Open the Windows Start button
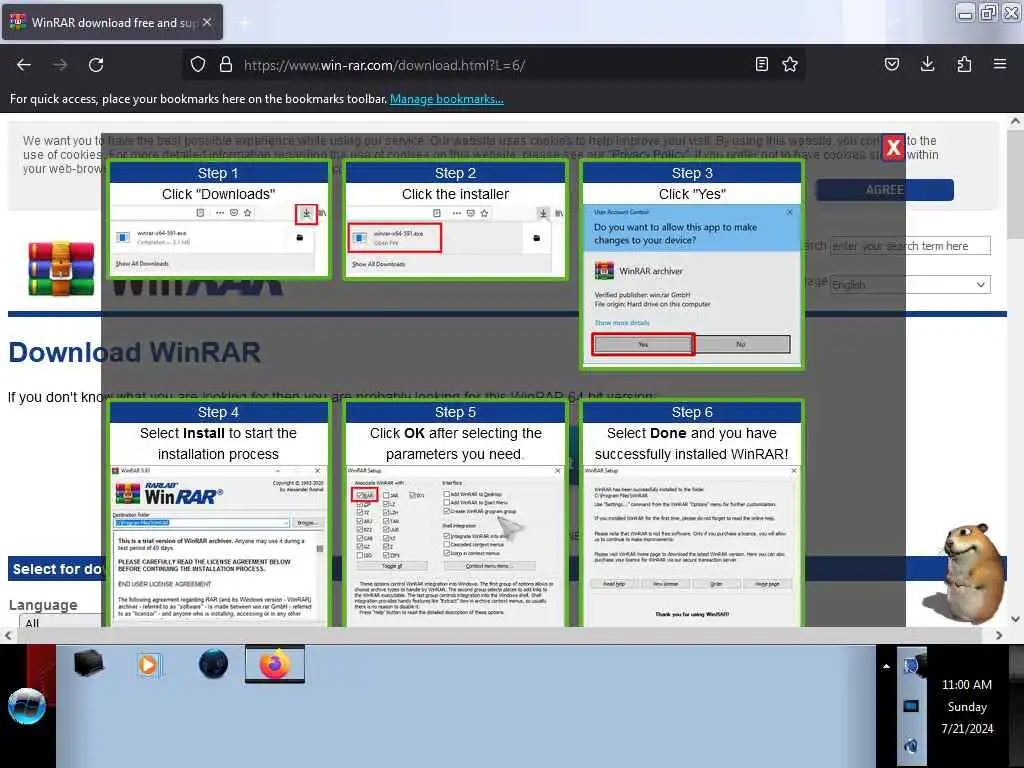The width and height of the screenshot is (1024, 768). pos(27,707)
